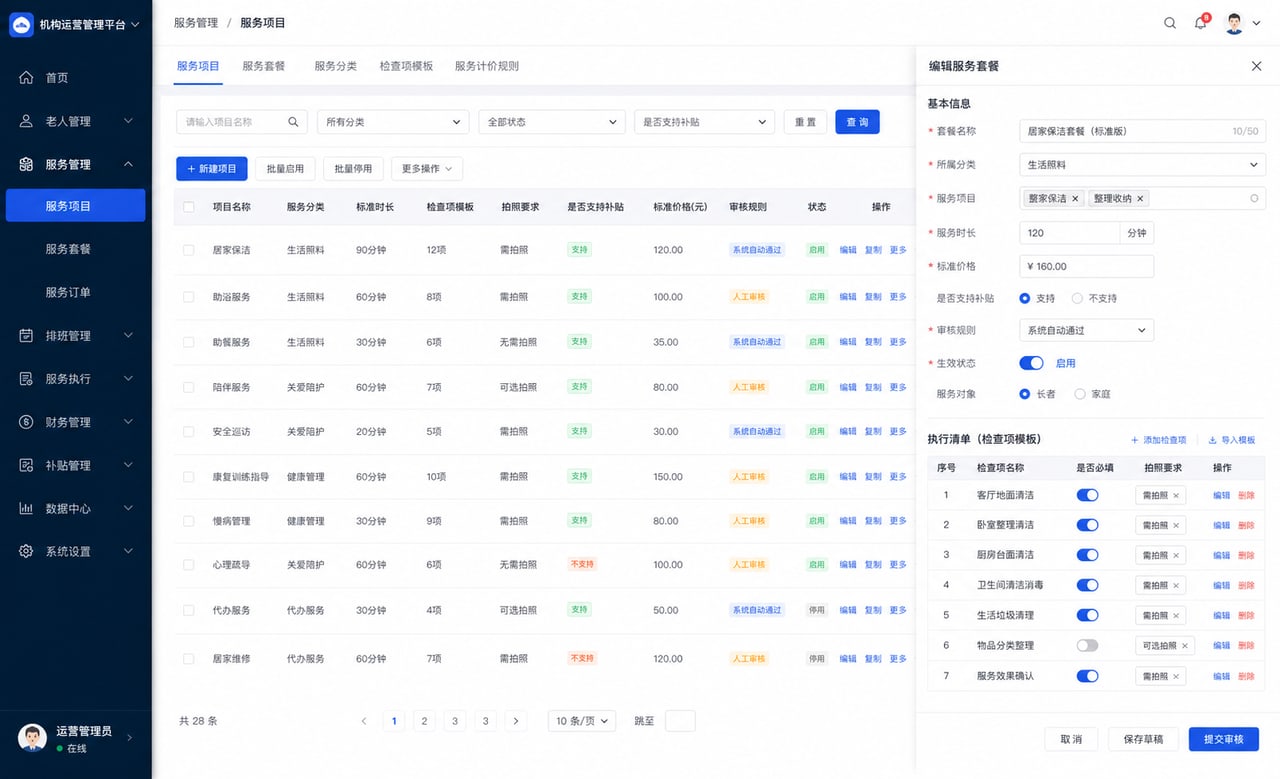Close the 编辑服务套餐 panel
Image resolution: width=1280 pixels, height=779 pixels.
click(1257, 66)
